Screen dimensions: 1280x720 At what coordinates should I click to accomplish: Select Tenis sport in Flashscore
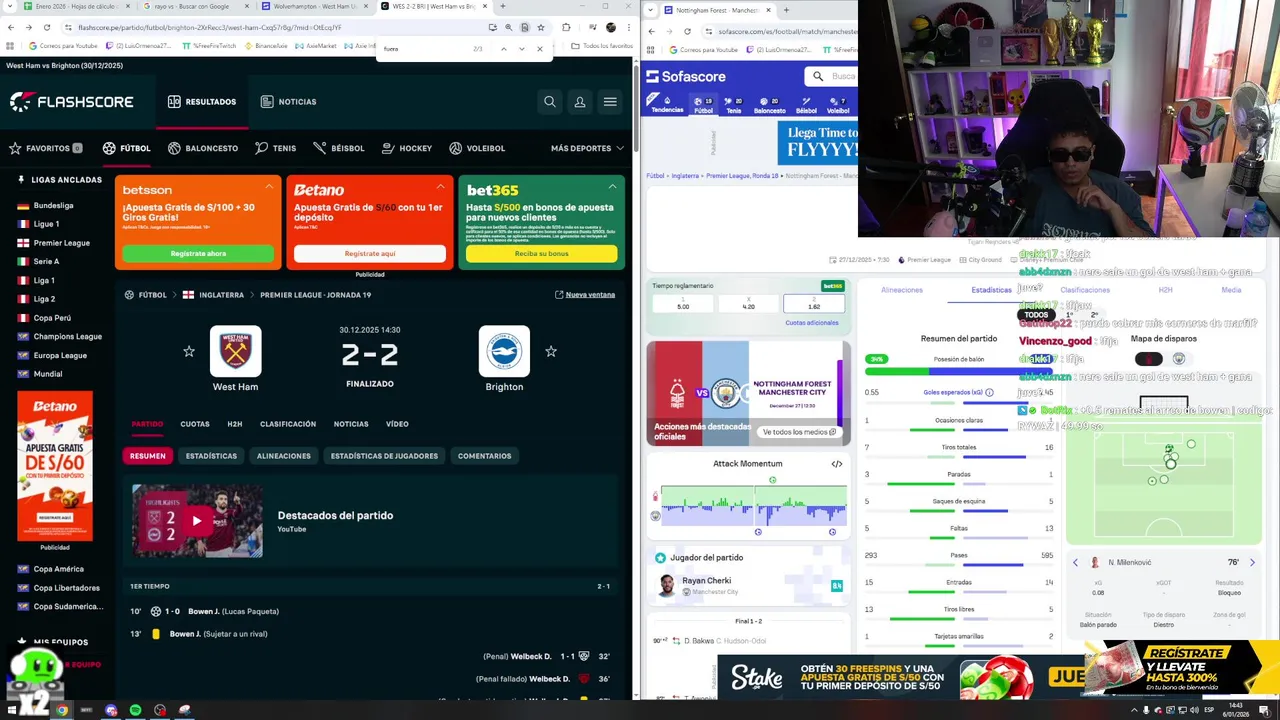tap(275, 148)
